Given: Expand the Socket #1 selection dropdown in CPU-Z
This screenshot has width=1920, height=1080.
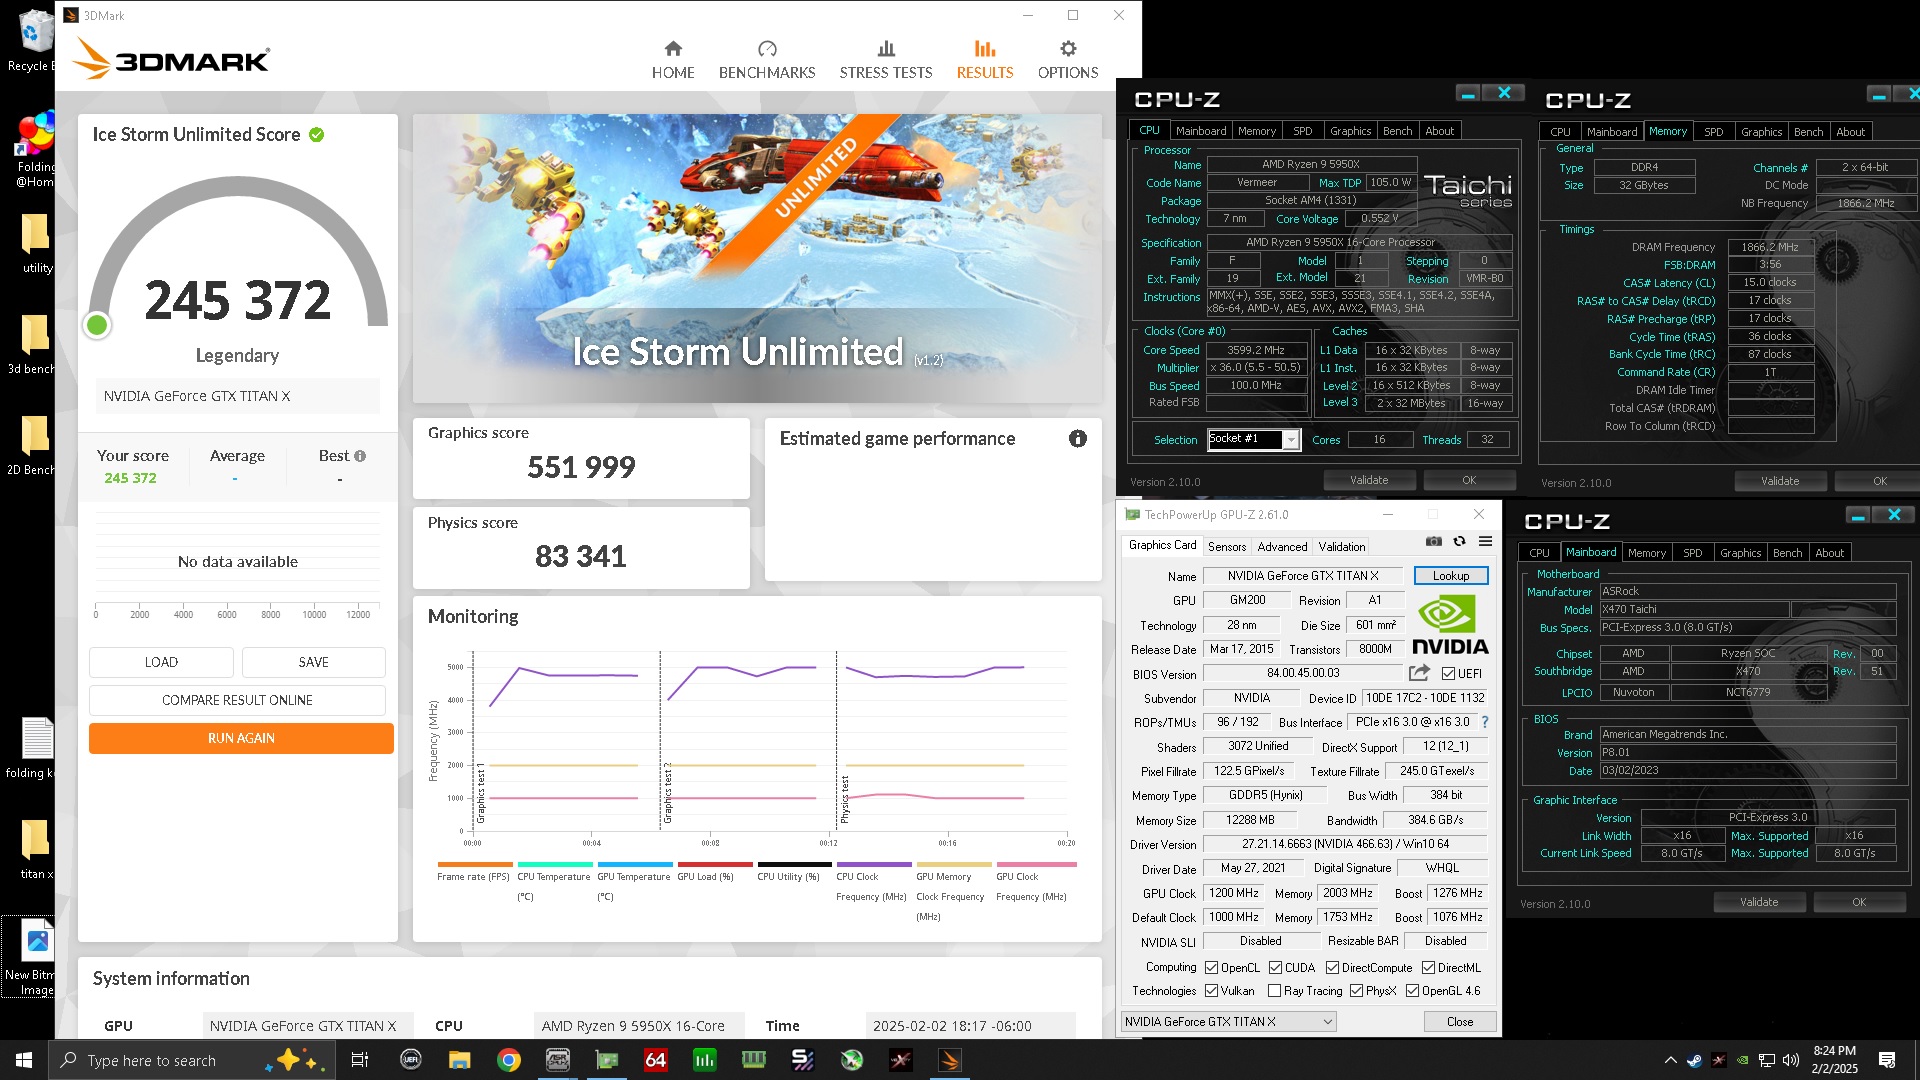Looking at the screenshot, I should pos(1291,440).
